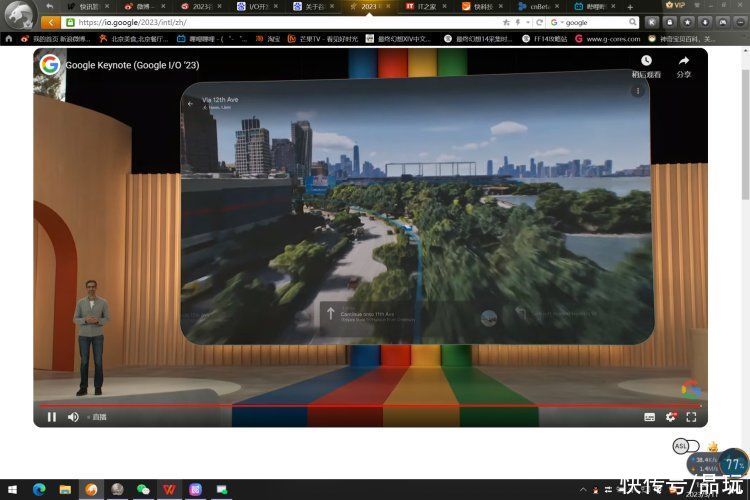Click the Share arrow on video
This screenshot has width=750, height=500.
684,60
